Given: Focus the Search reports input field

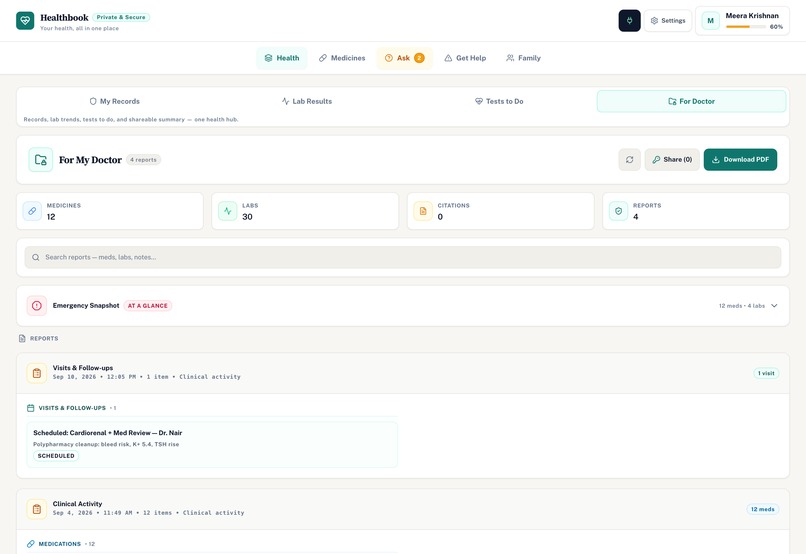Looking at the screenshot, I should pyautogui.click(x=403, y=257).
